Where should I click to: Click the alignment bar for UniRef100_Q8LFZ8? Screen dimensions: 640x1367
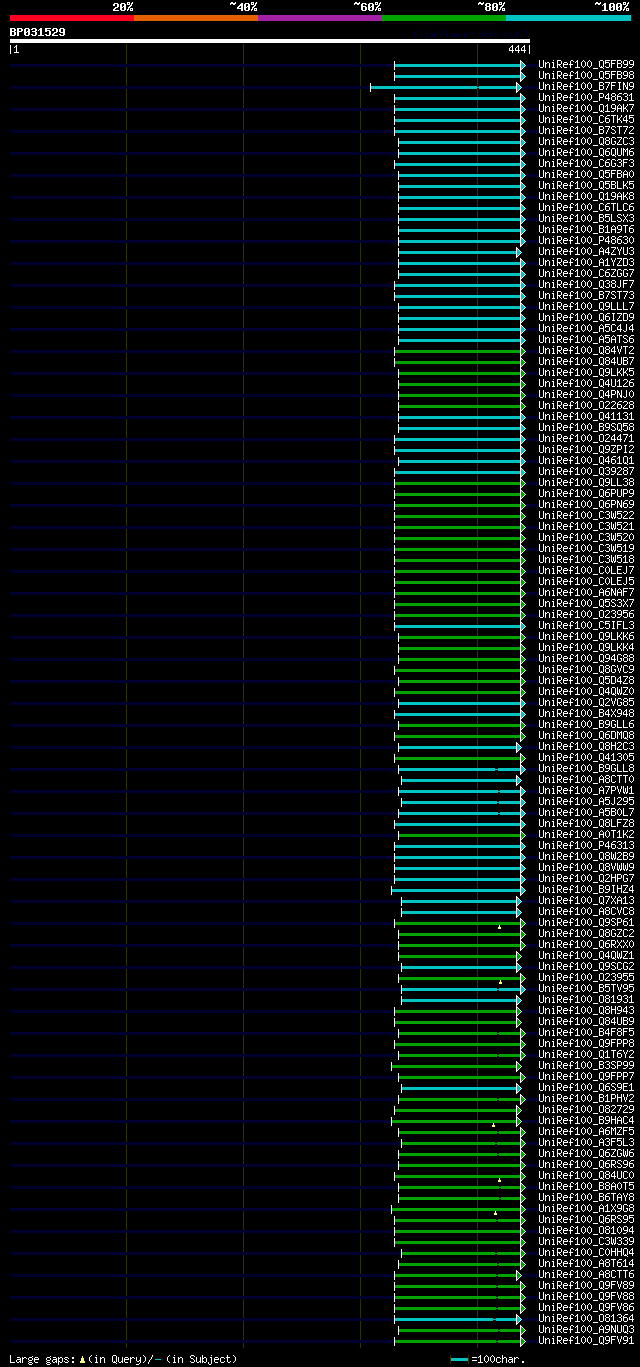tap(458, 823)
